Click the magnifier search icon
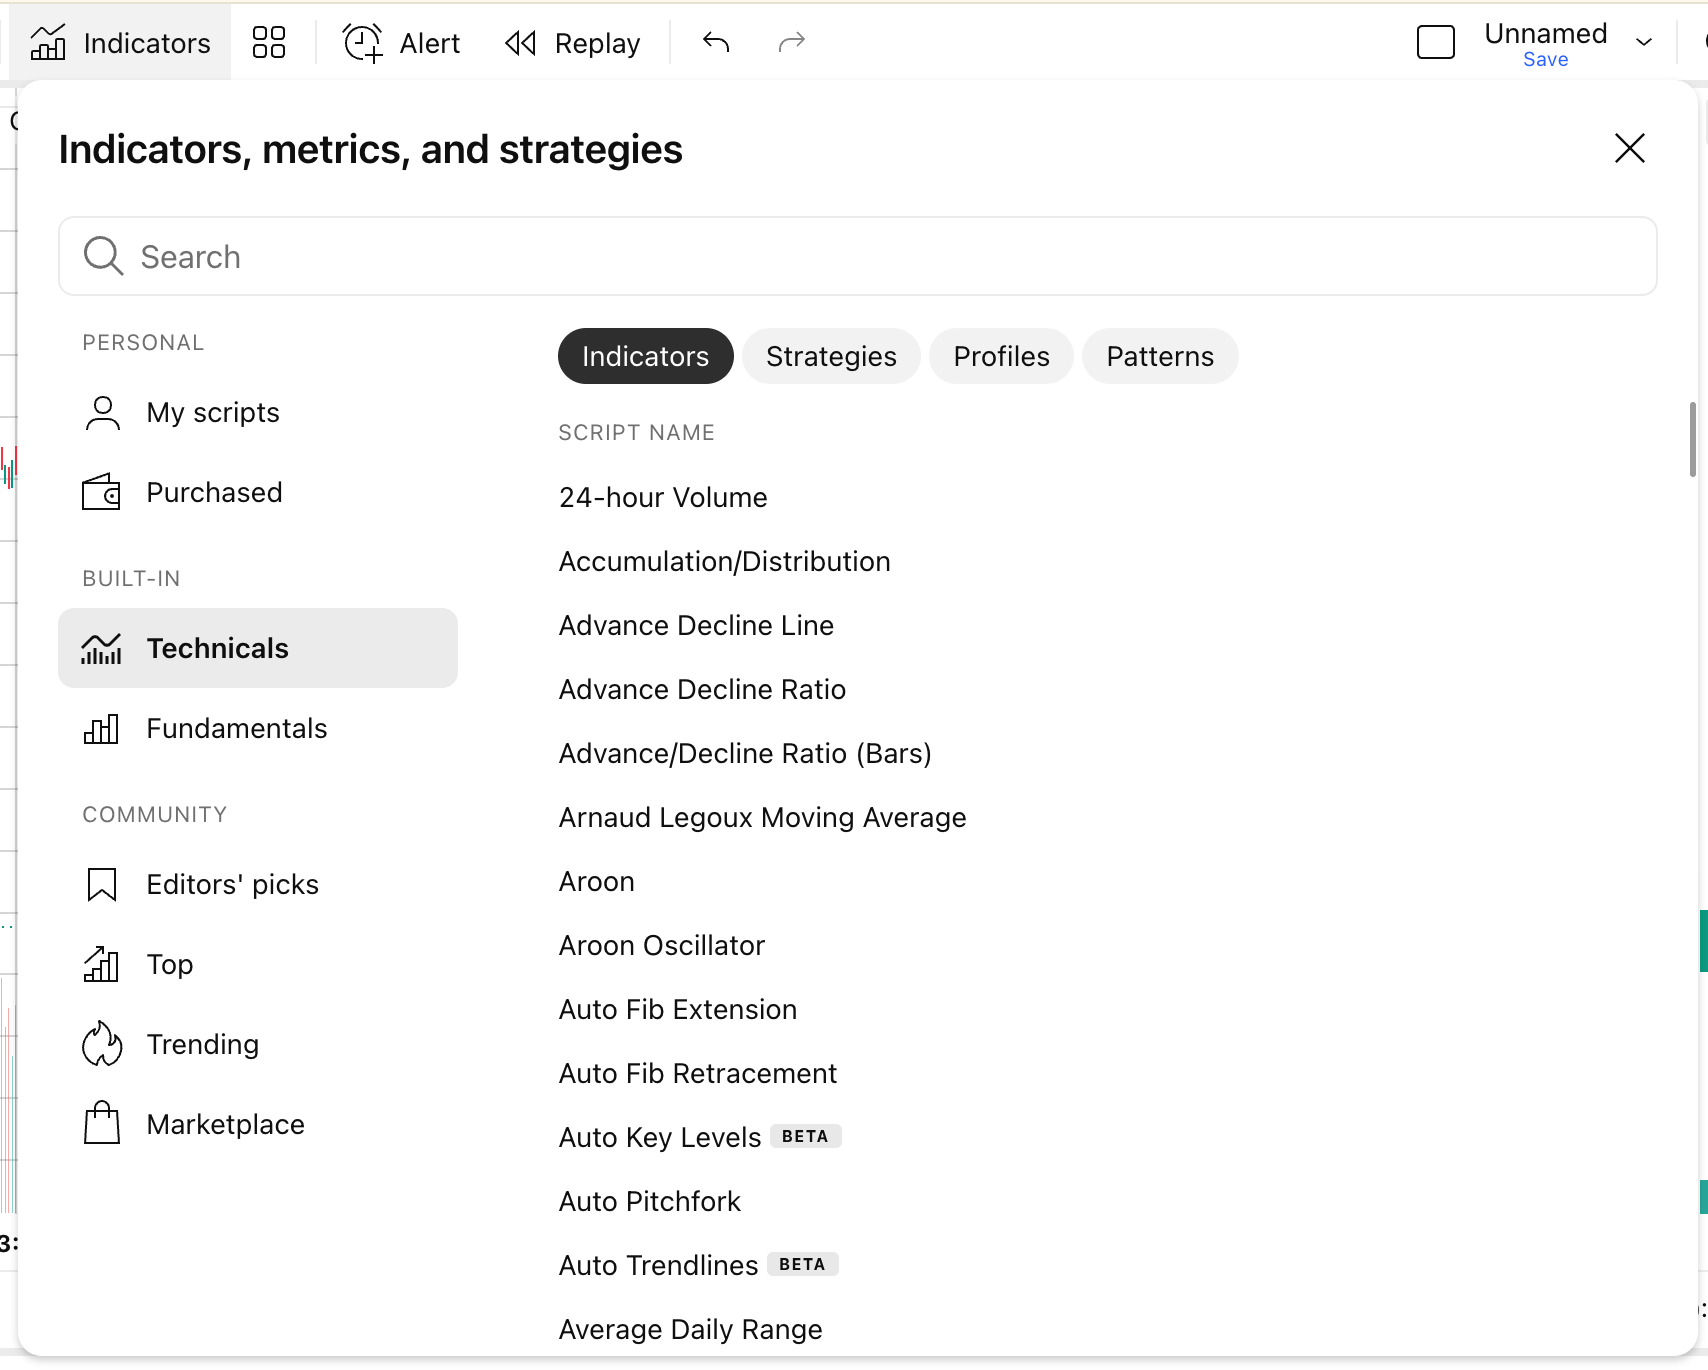The height and width of the screenshot is (1370, 1708). point(103,256)
